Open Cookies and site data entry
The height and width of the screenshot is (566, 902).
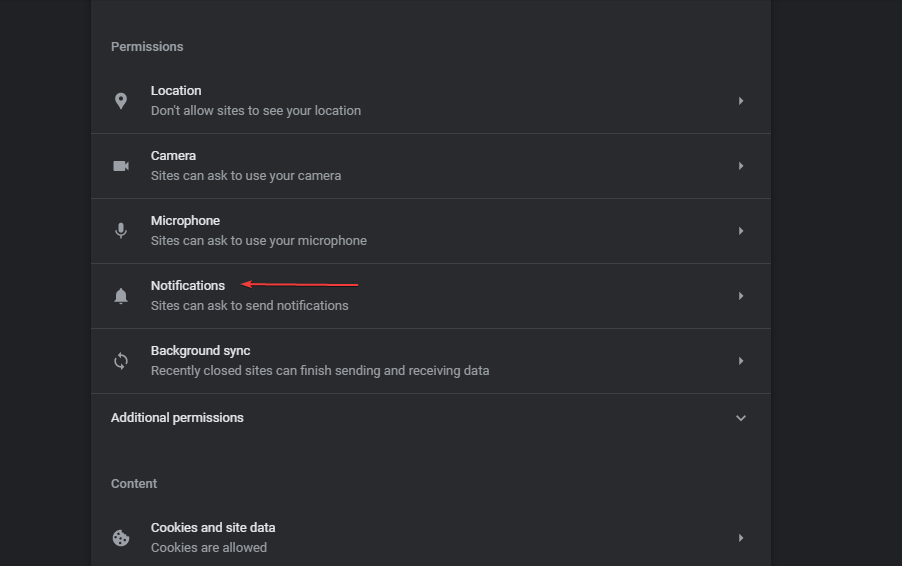213,528
